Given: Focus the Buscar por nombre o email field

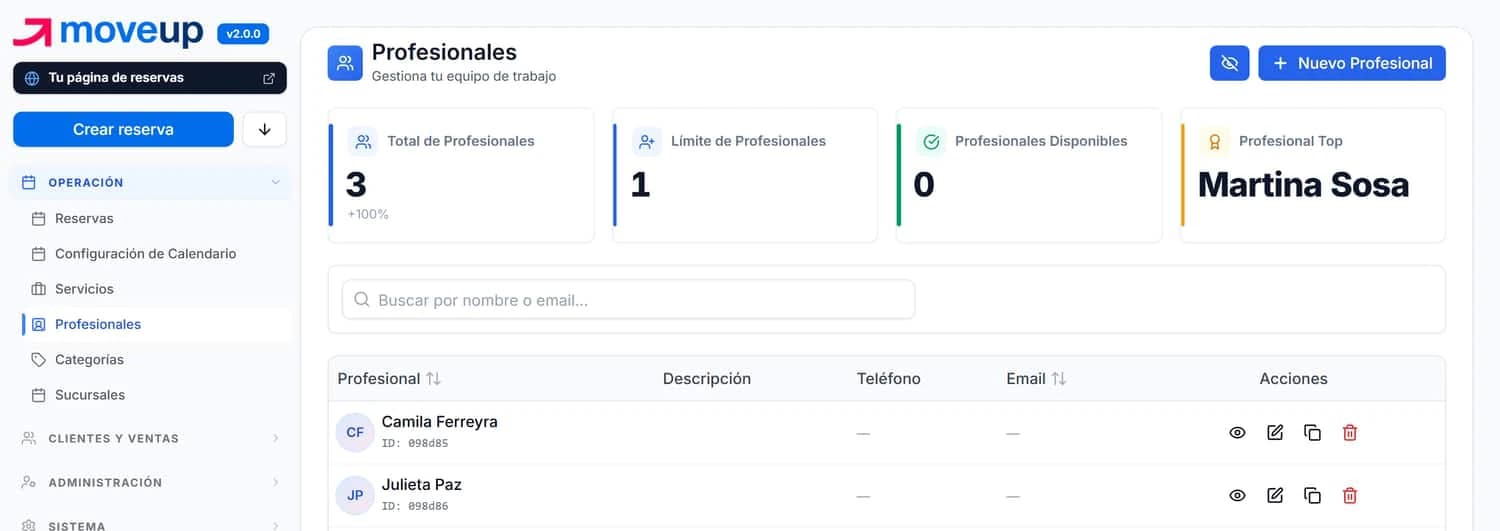Looking at the screenshot, I should 628,299.
